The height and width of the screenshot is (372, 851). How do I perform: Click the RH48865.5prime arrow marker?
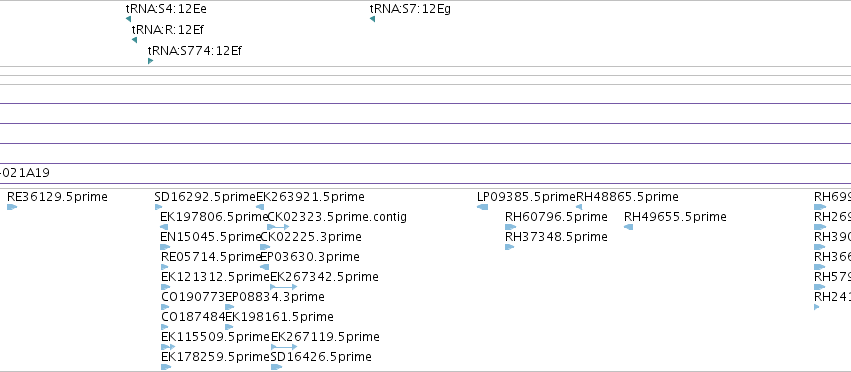coord(579,207)
